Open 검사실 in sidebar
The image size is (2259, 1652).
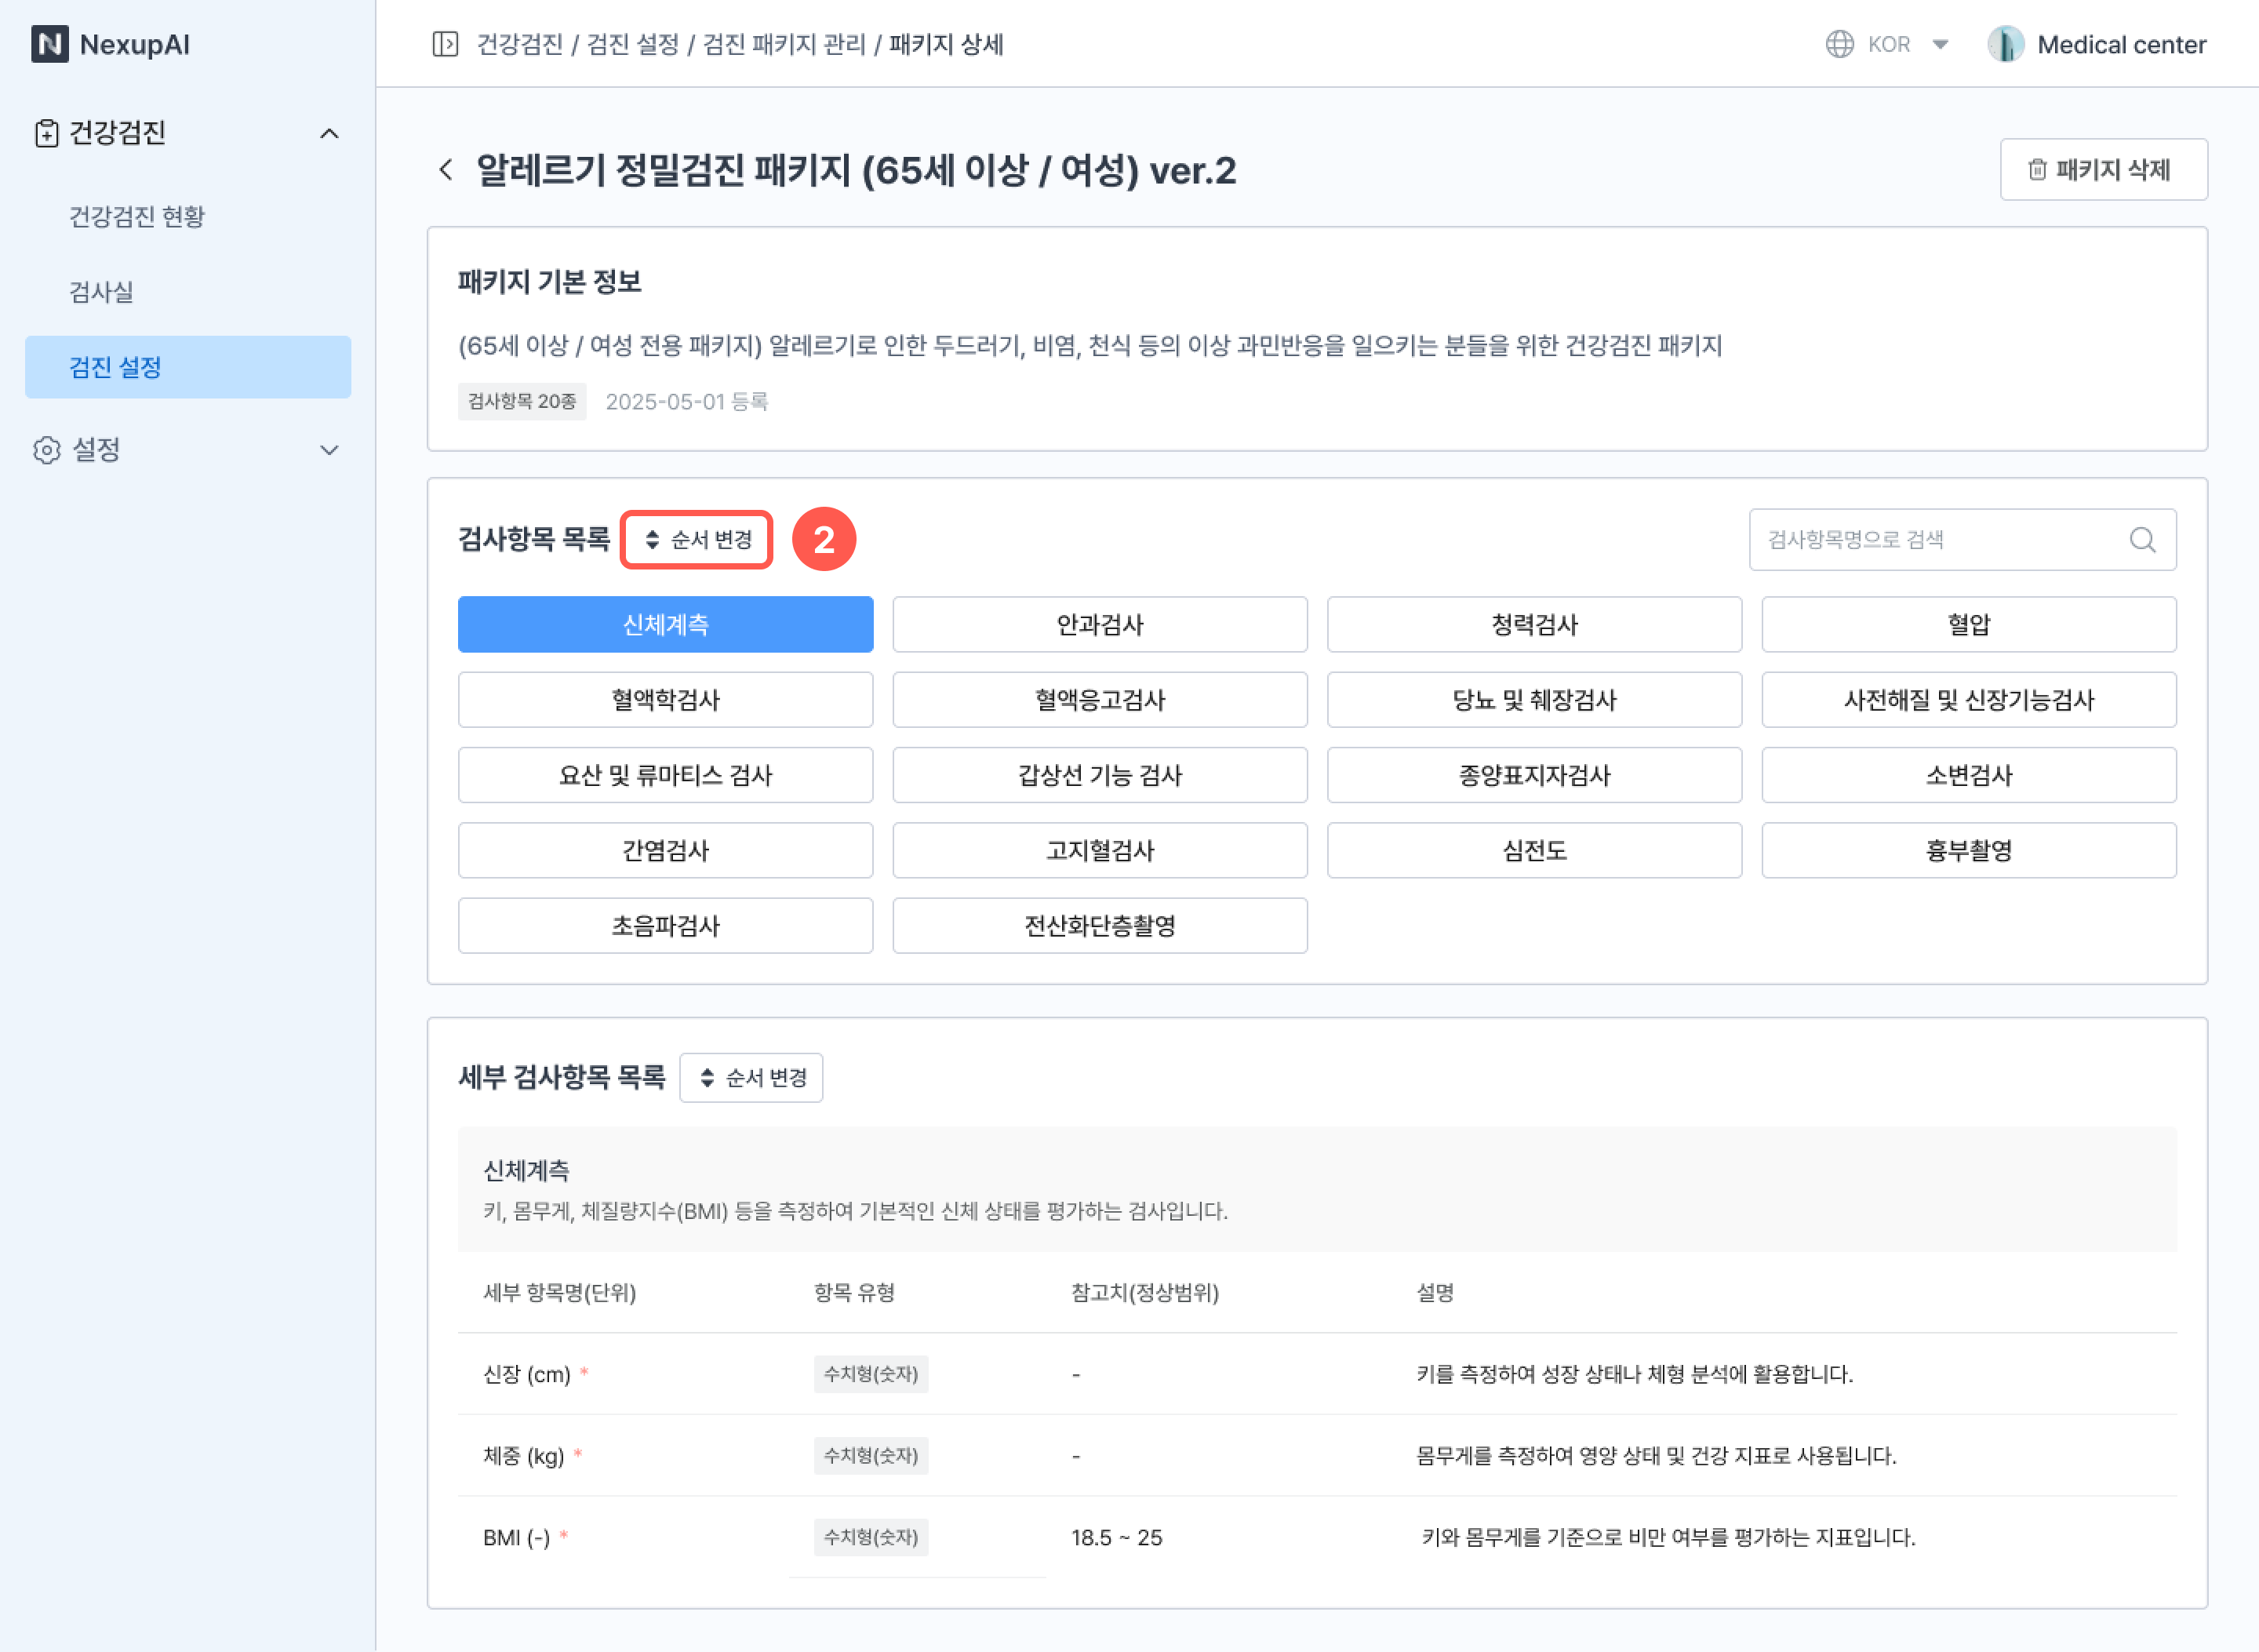[101, 292]
